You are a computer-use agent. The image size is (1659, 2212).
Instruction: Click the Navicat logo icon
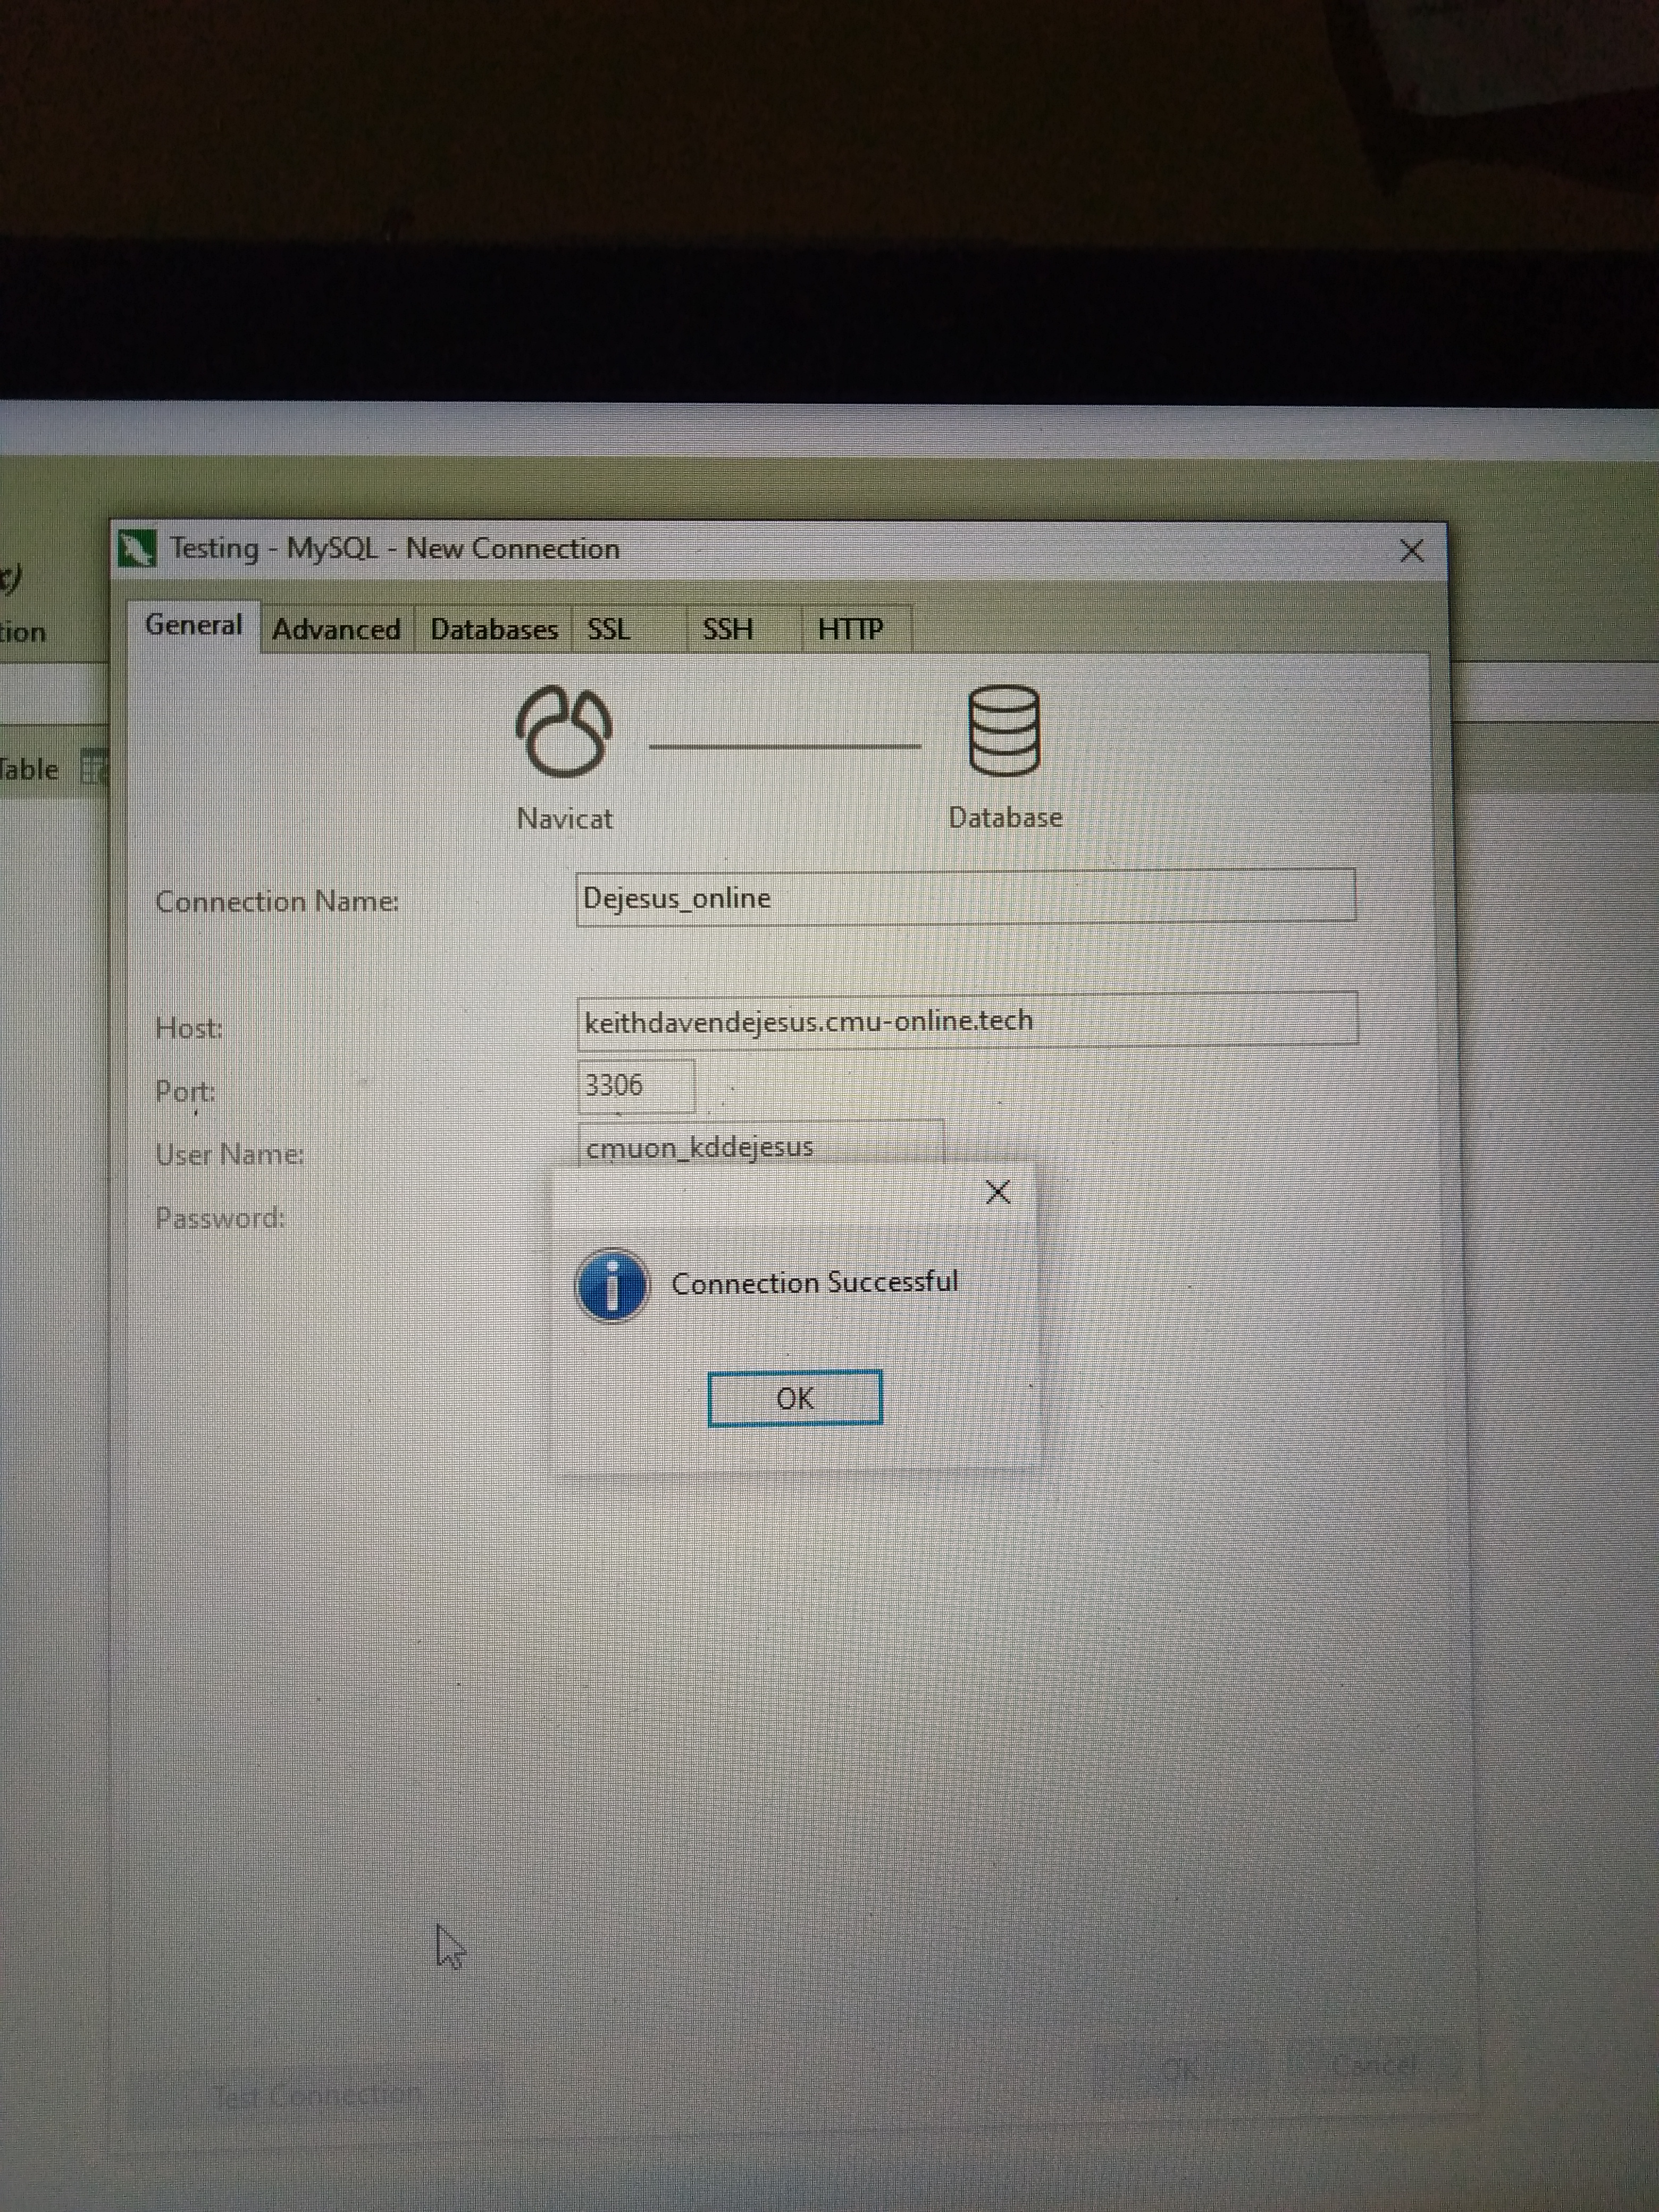[564, 731]
